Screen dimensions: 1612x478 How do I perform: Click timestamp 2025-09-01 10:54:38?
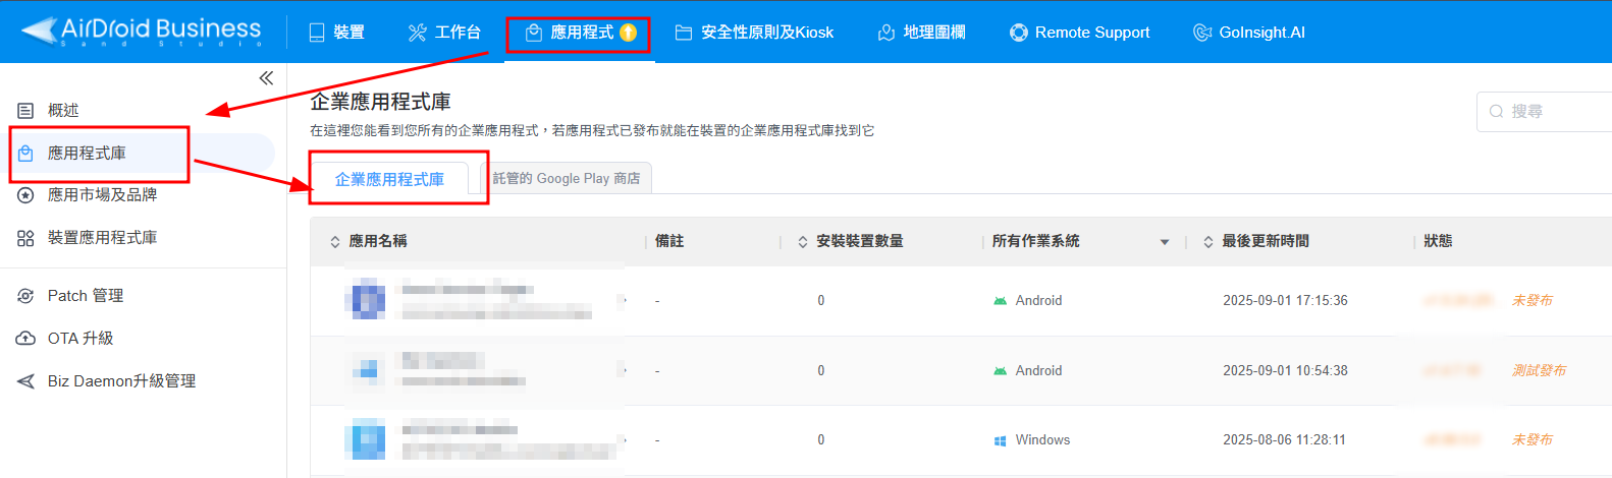(x=1285, y=370)
